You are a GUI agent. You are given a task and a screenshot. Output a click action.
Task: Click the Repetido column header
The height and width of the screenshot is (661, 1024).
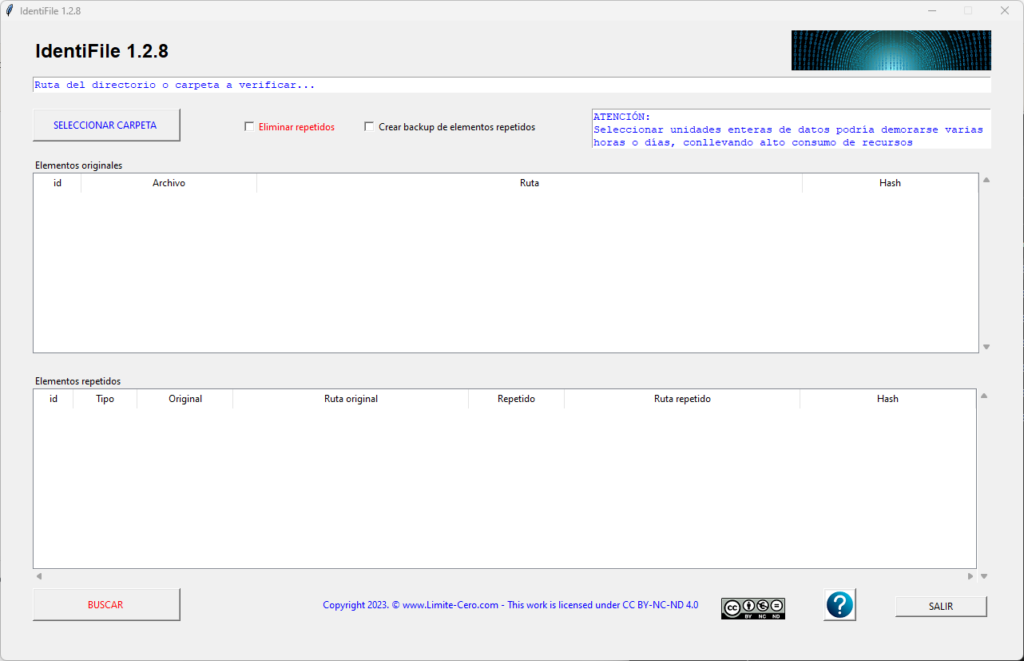(x=516, y=398)
